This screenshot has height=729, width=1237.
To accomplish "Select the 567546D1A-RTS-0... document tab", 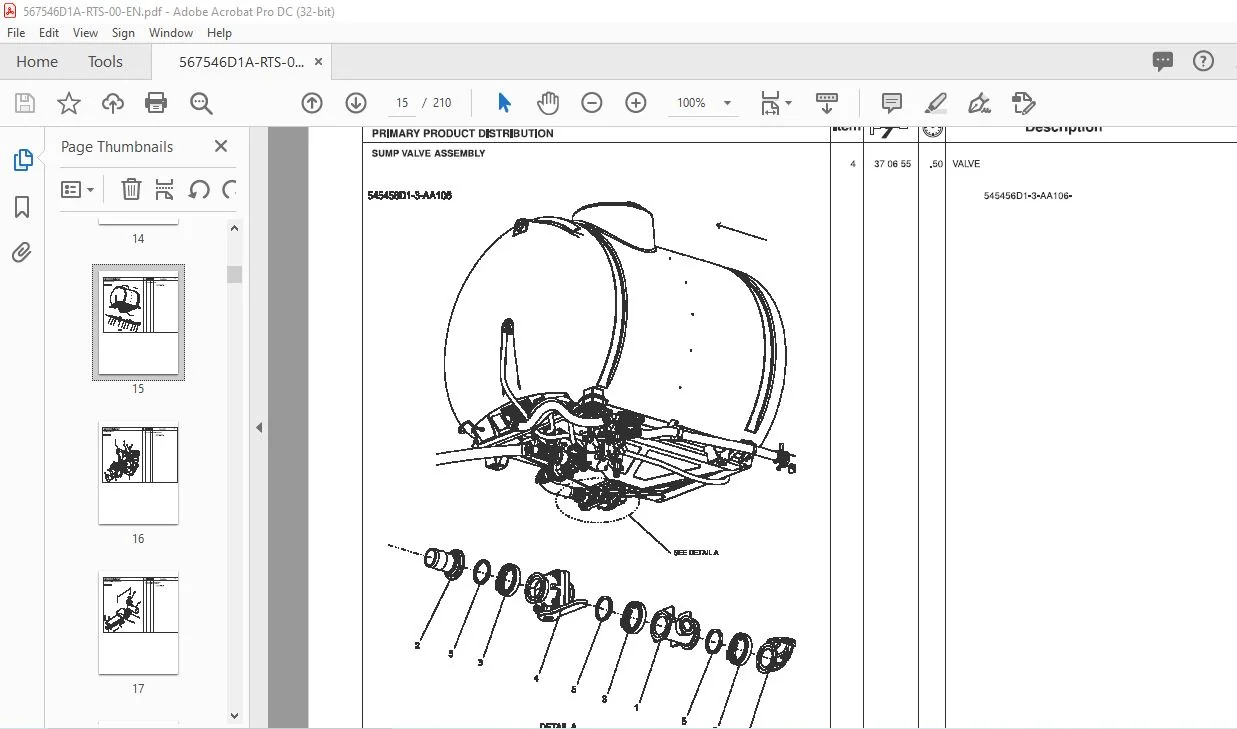I will (241, 61).
